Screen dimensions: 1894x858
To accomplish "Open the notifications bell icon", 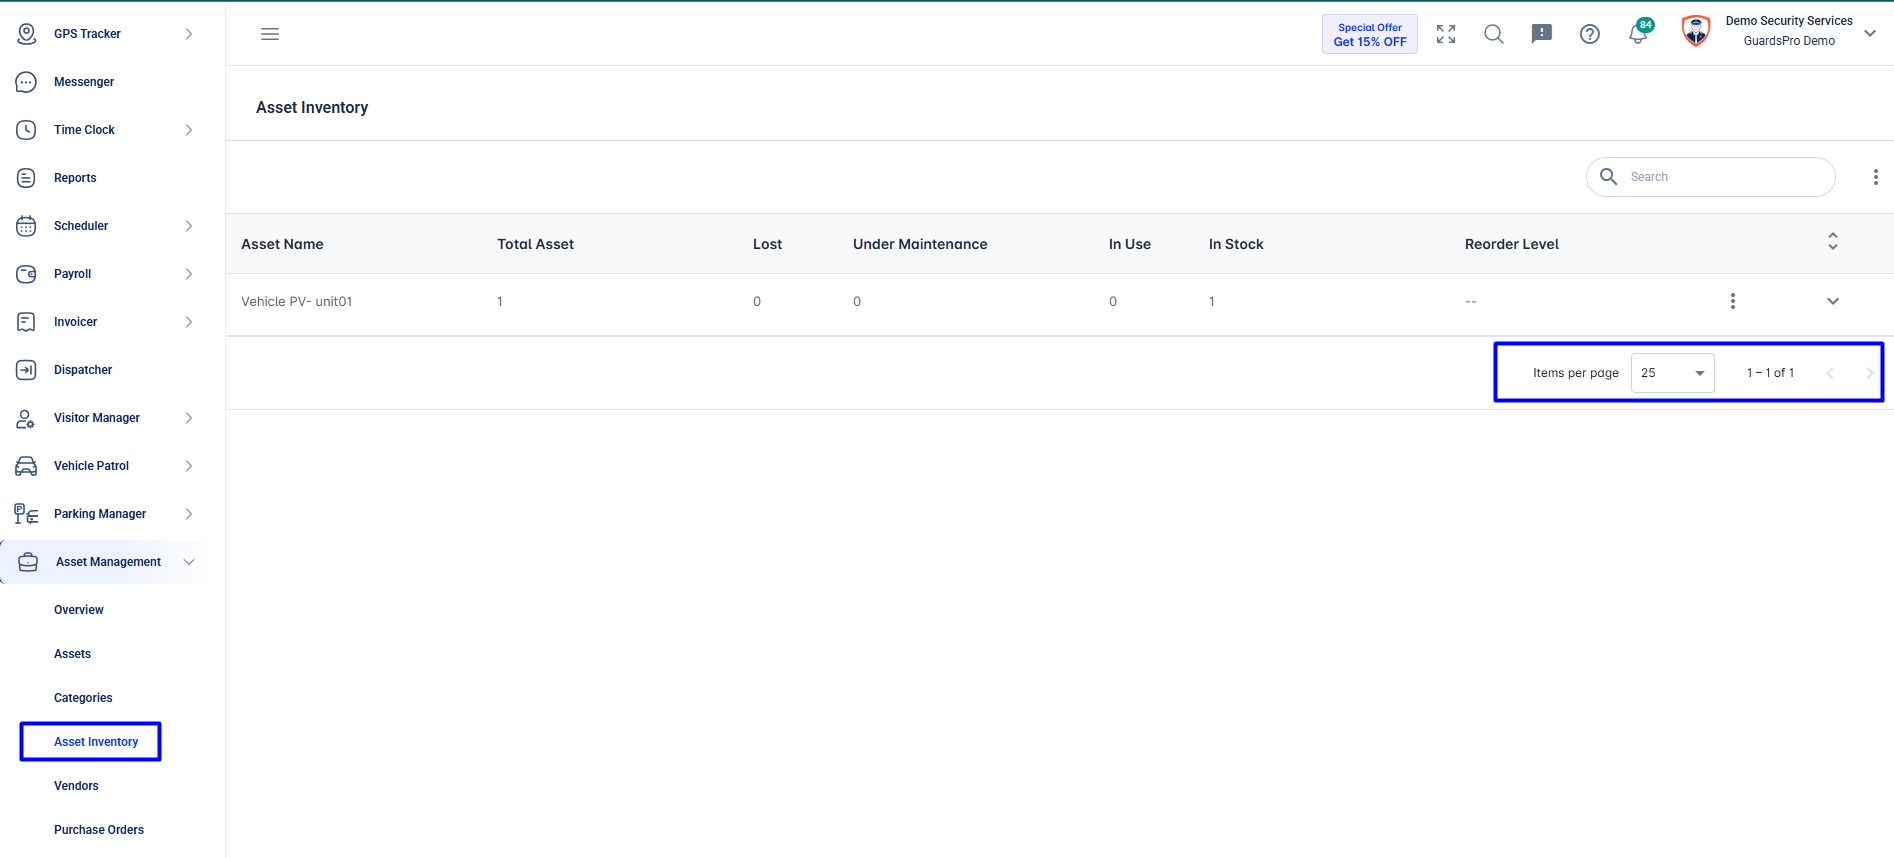I will 1638,33.
